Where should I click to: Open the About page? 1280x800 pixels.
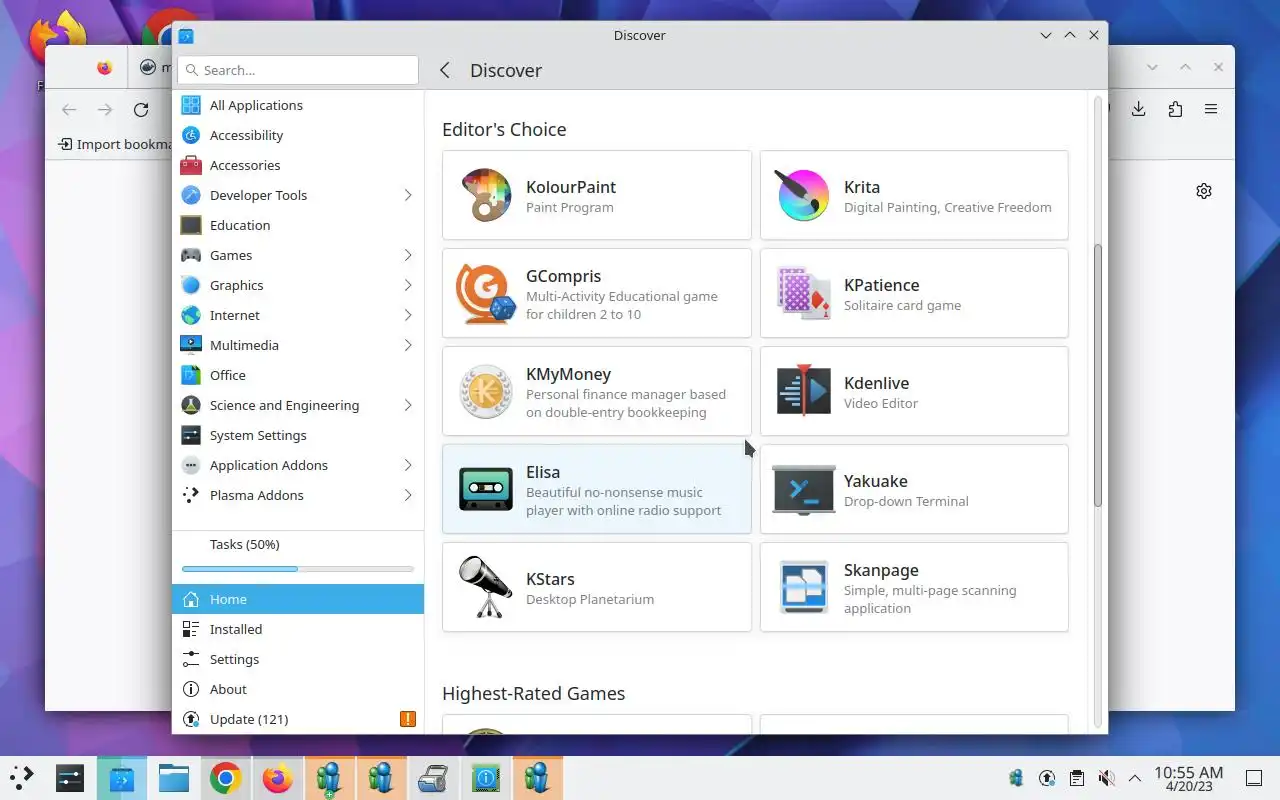point(298,689)
